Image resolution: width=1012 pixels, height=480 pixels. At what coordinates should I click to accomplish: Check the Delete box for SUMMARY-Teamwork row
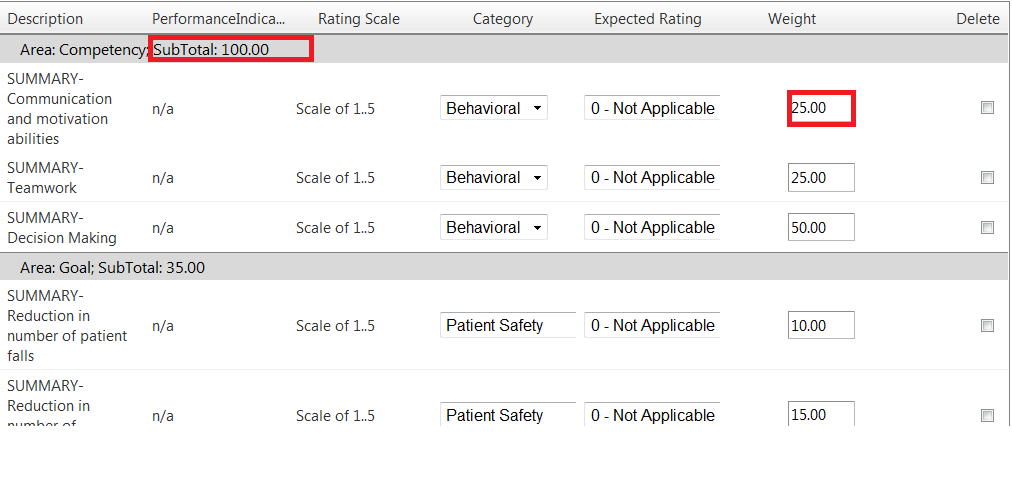pos(987,178)
